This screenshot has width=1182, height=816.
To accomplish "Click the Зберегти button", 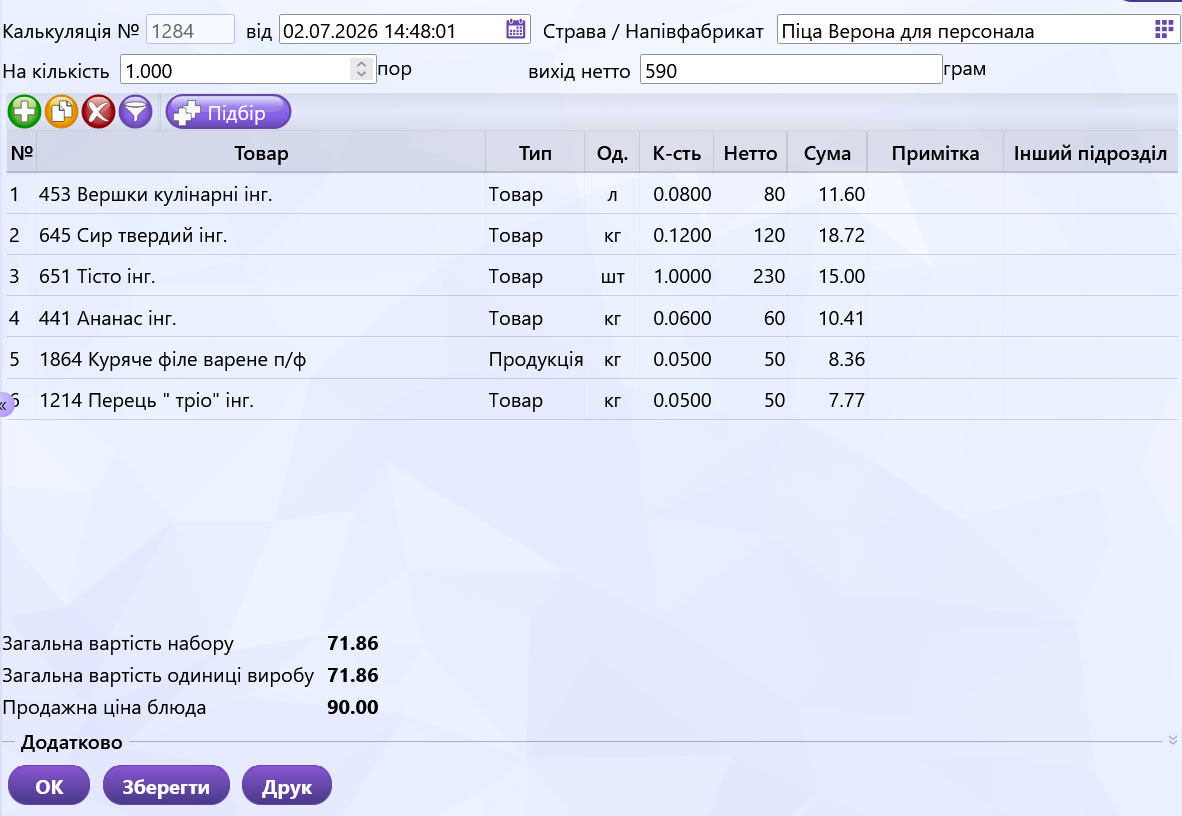I will pyautogui.click(x=166, y=786).
